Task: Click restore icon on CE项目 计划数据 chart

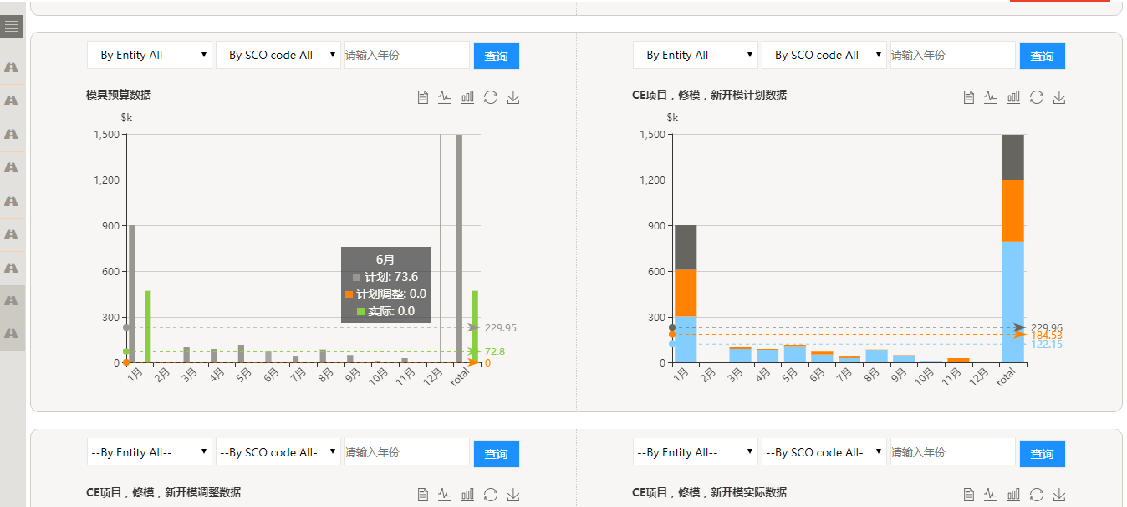Action: pos(1036,97)
